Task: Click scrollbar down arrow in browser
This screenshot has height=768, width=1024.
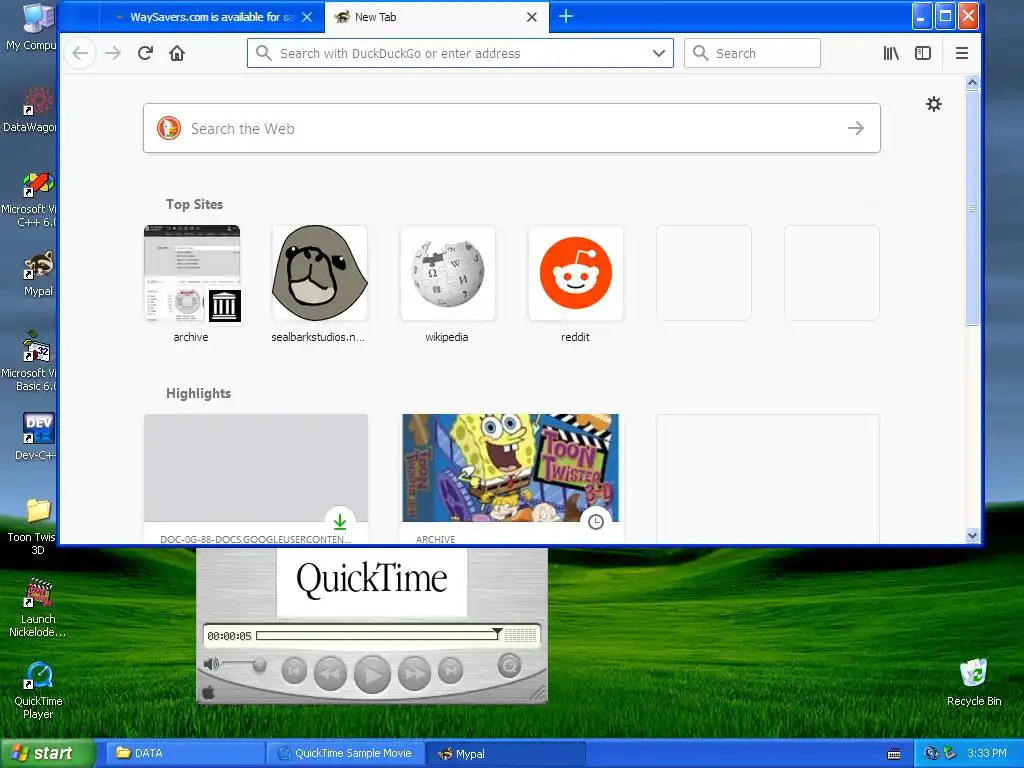Action: (972, 536)
